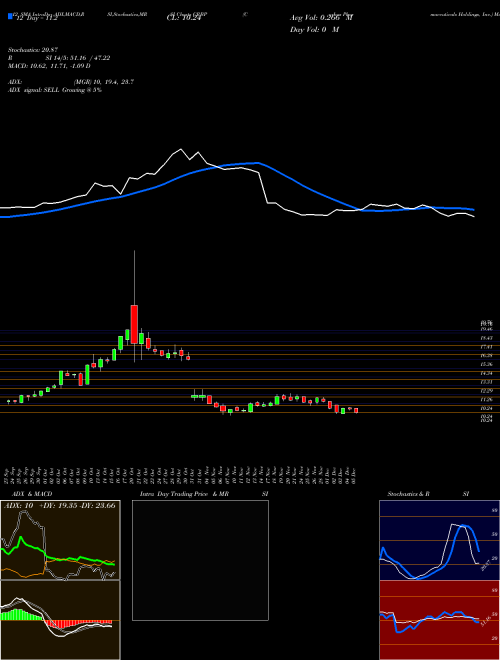Click the ADX (MGR) 10, 19.4, 23.7 line
The width and height of the screenshot is (500, 660).
71,82
